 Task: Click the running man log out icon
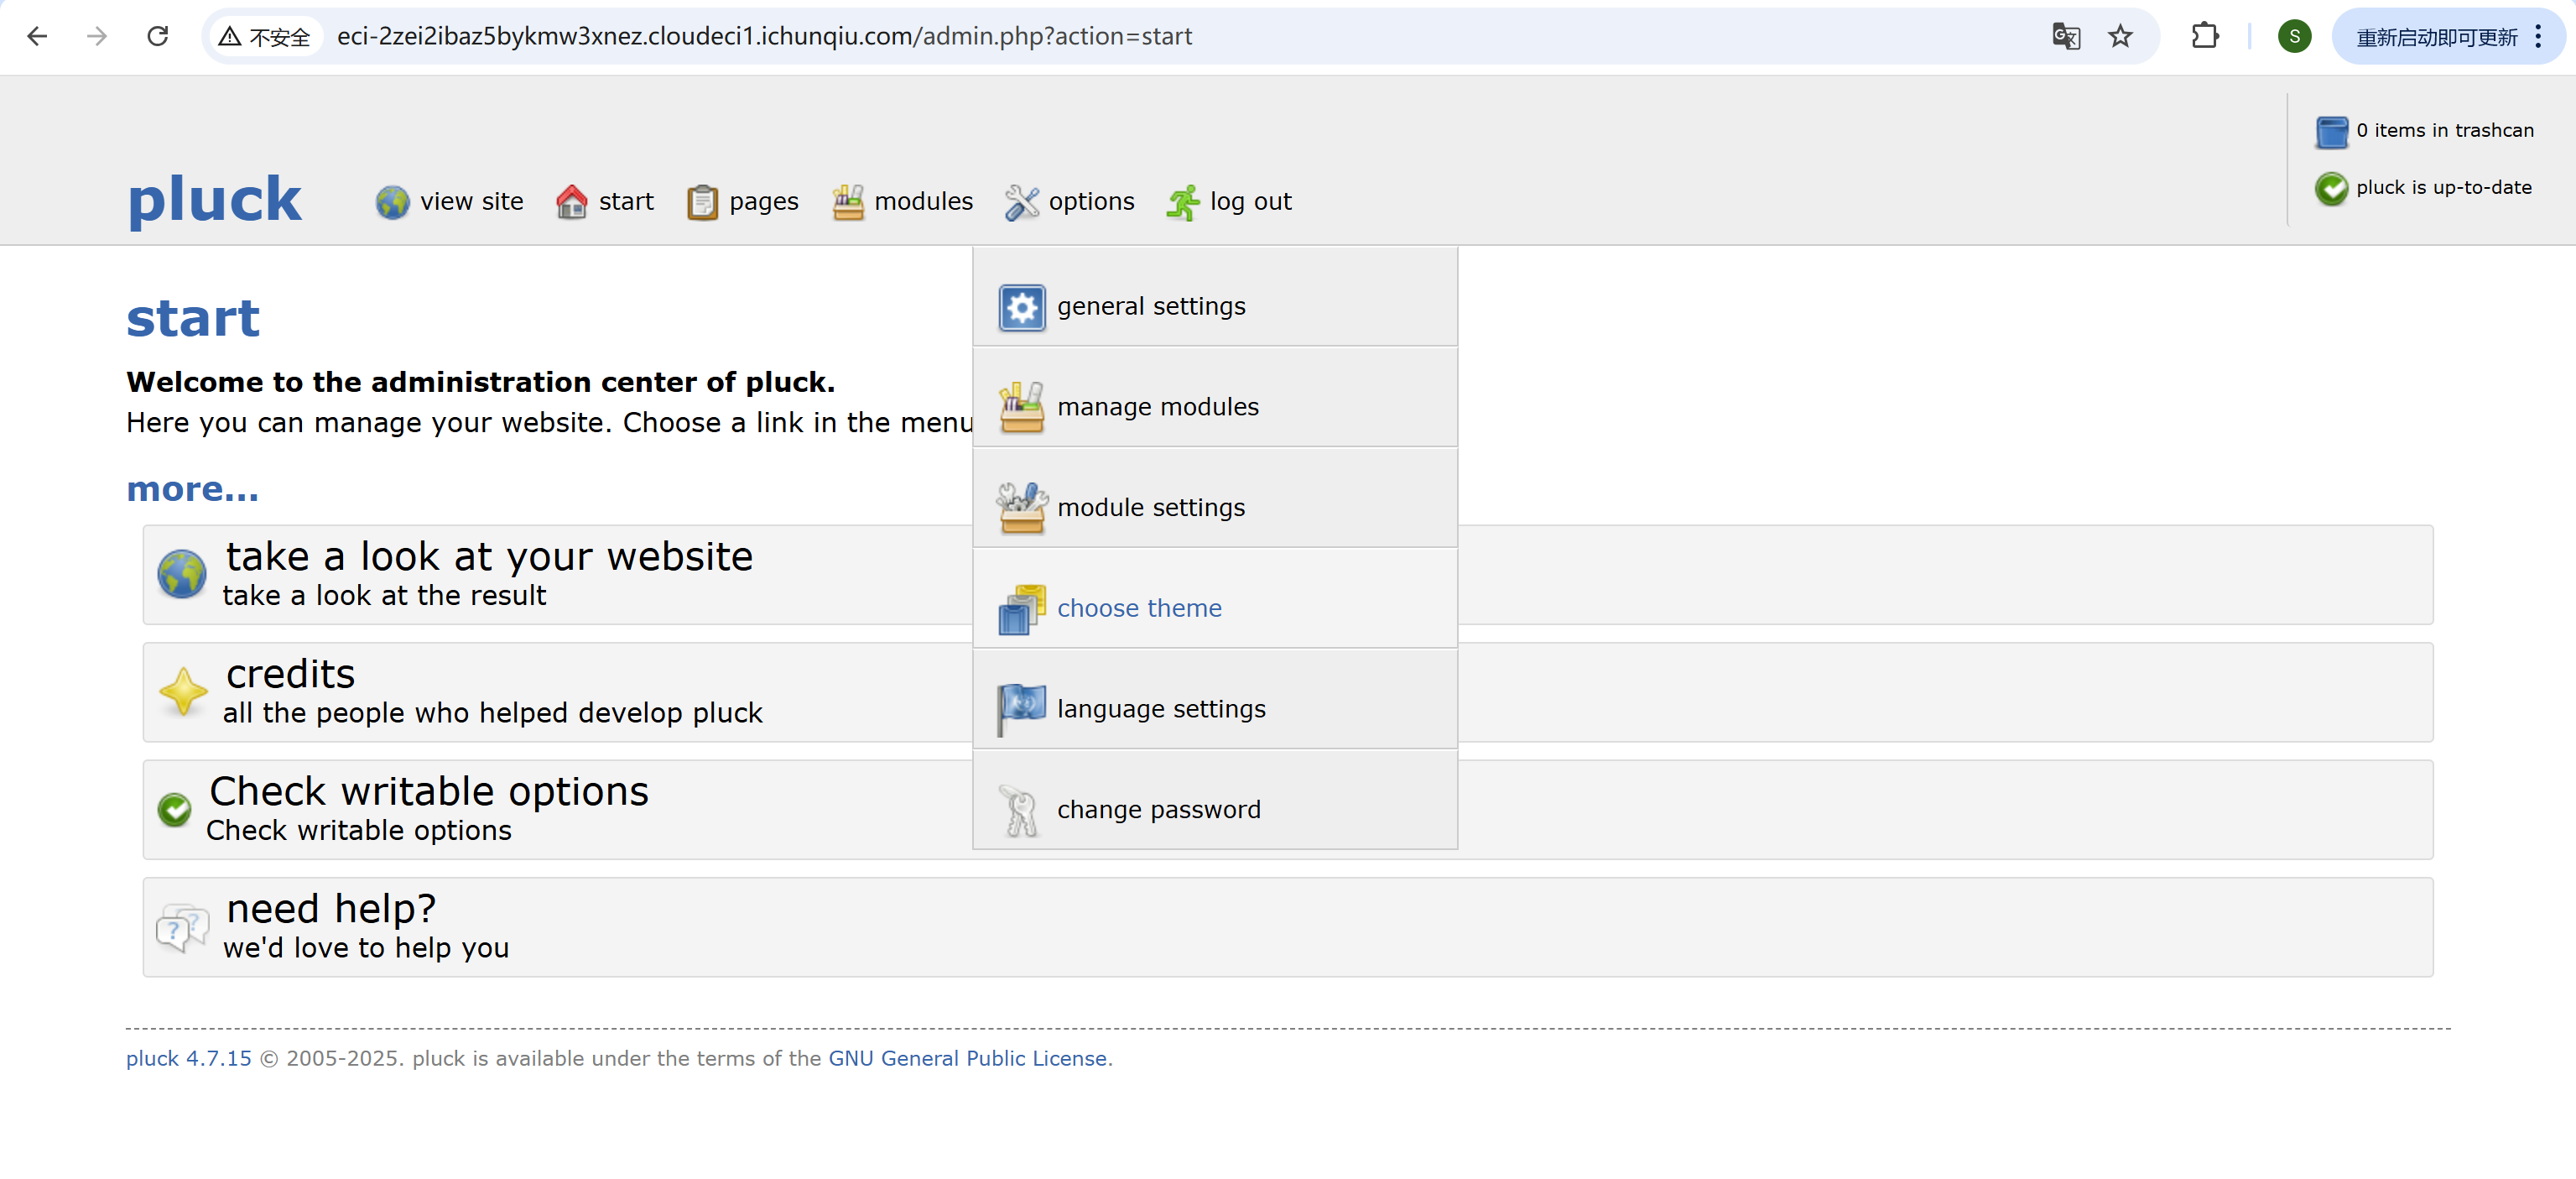[1183, 202]
